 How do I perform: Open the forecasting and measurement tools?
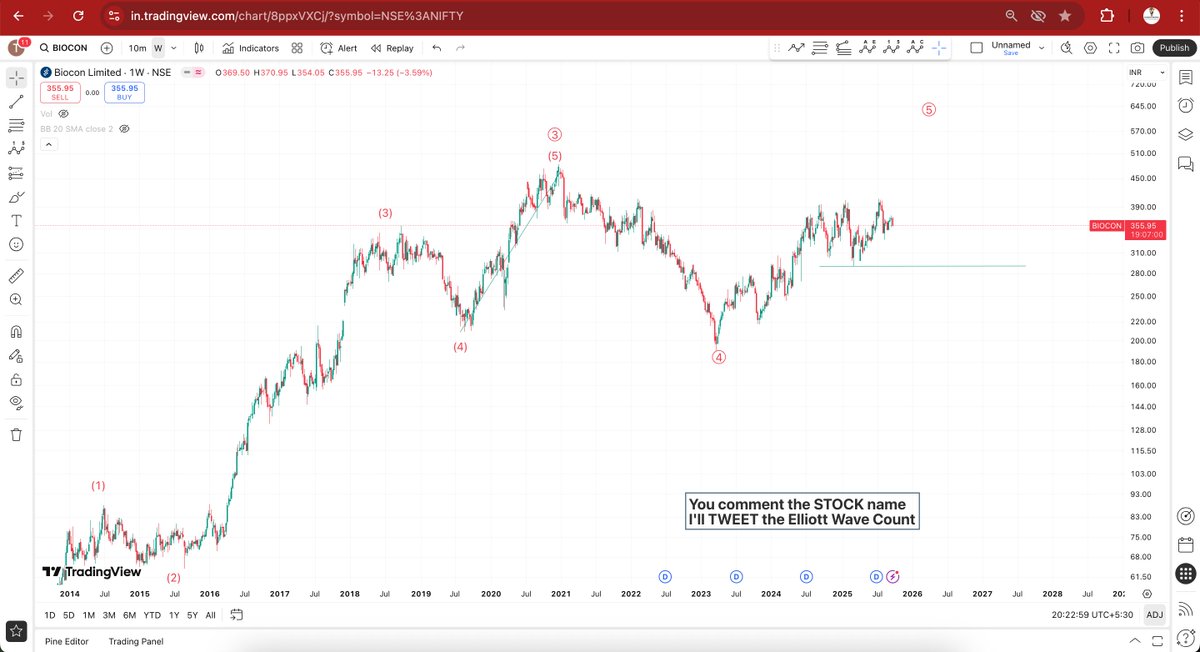point(16,173)
